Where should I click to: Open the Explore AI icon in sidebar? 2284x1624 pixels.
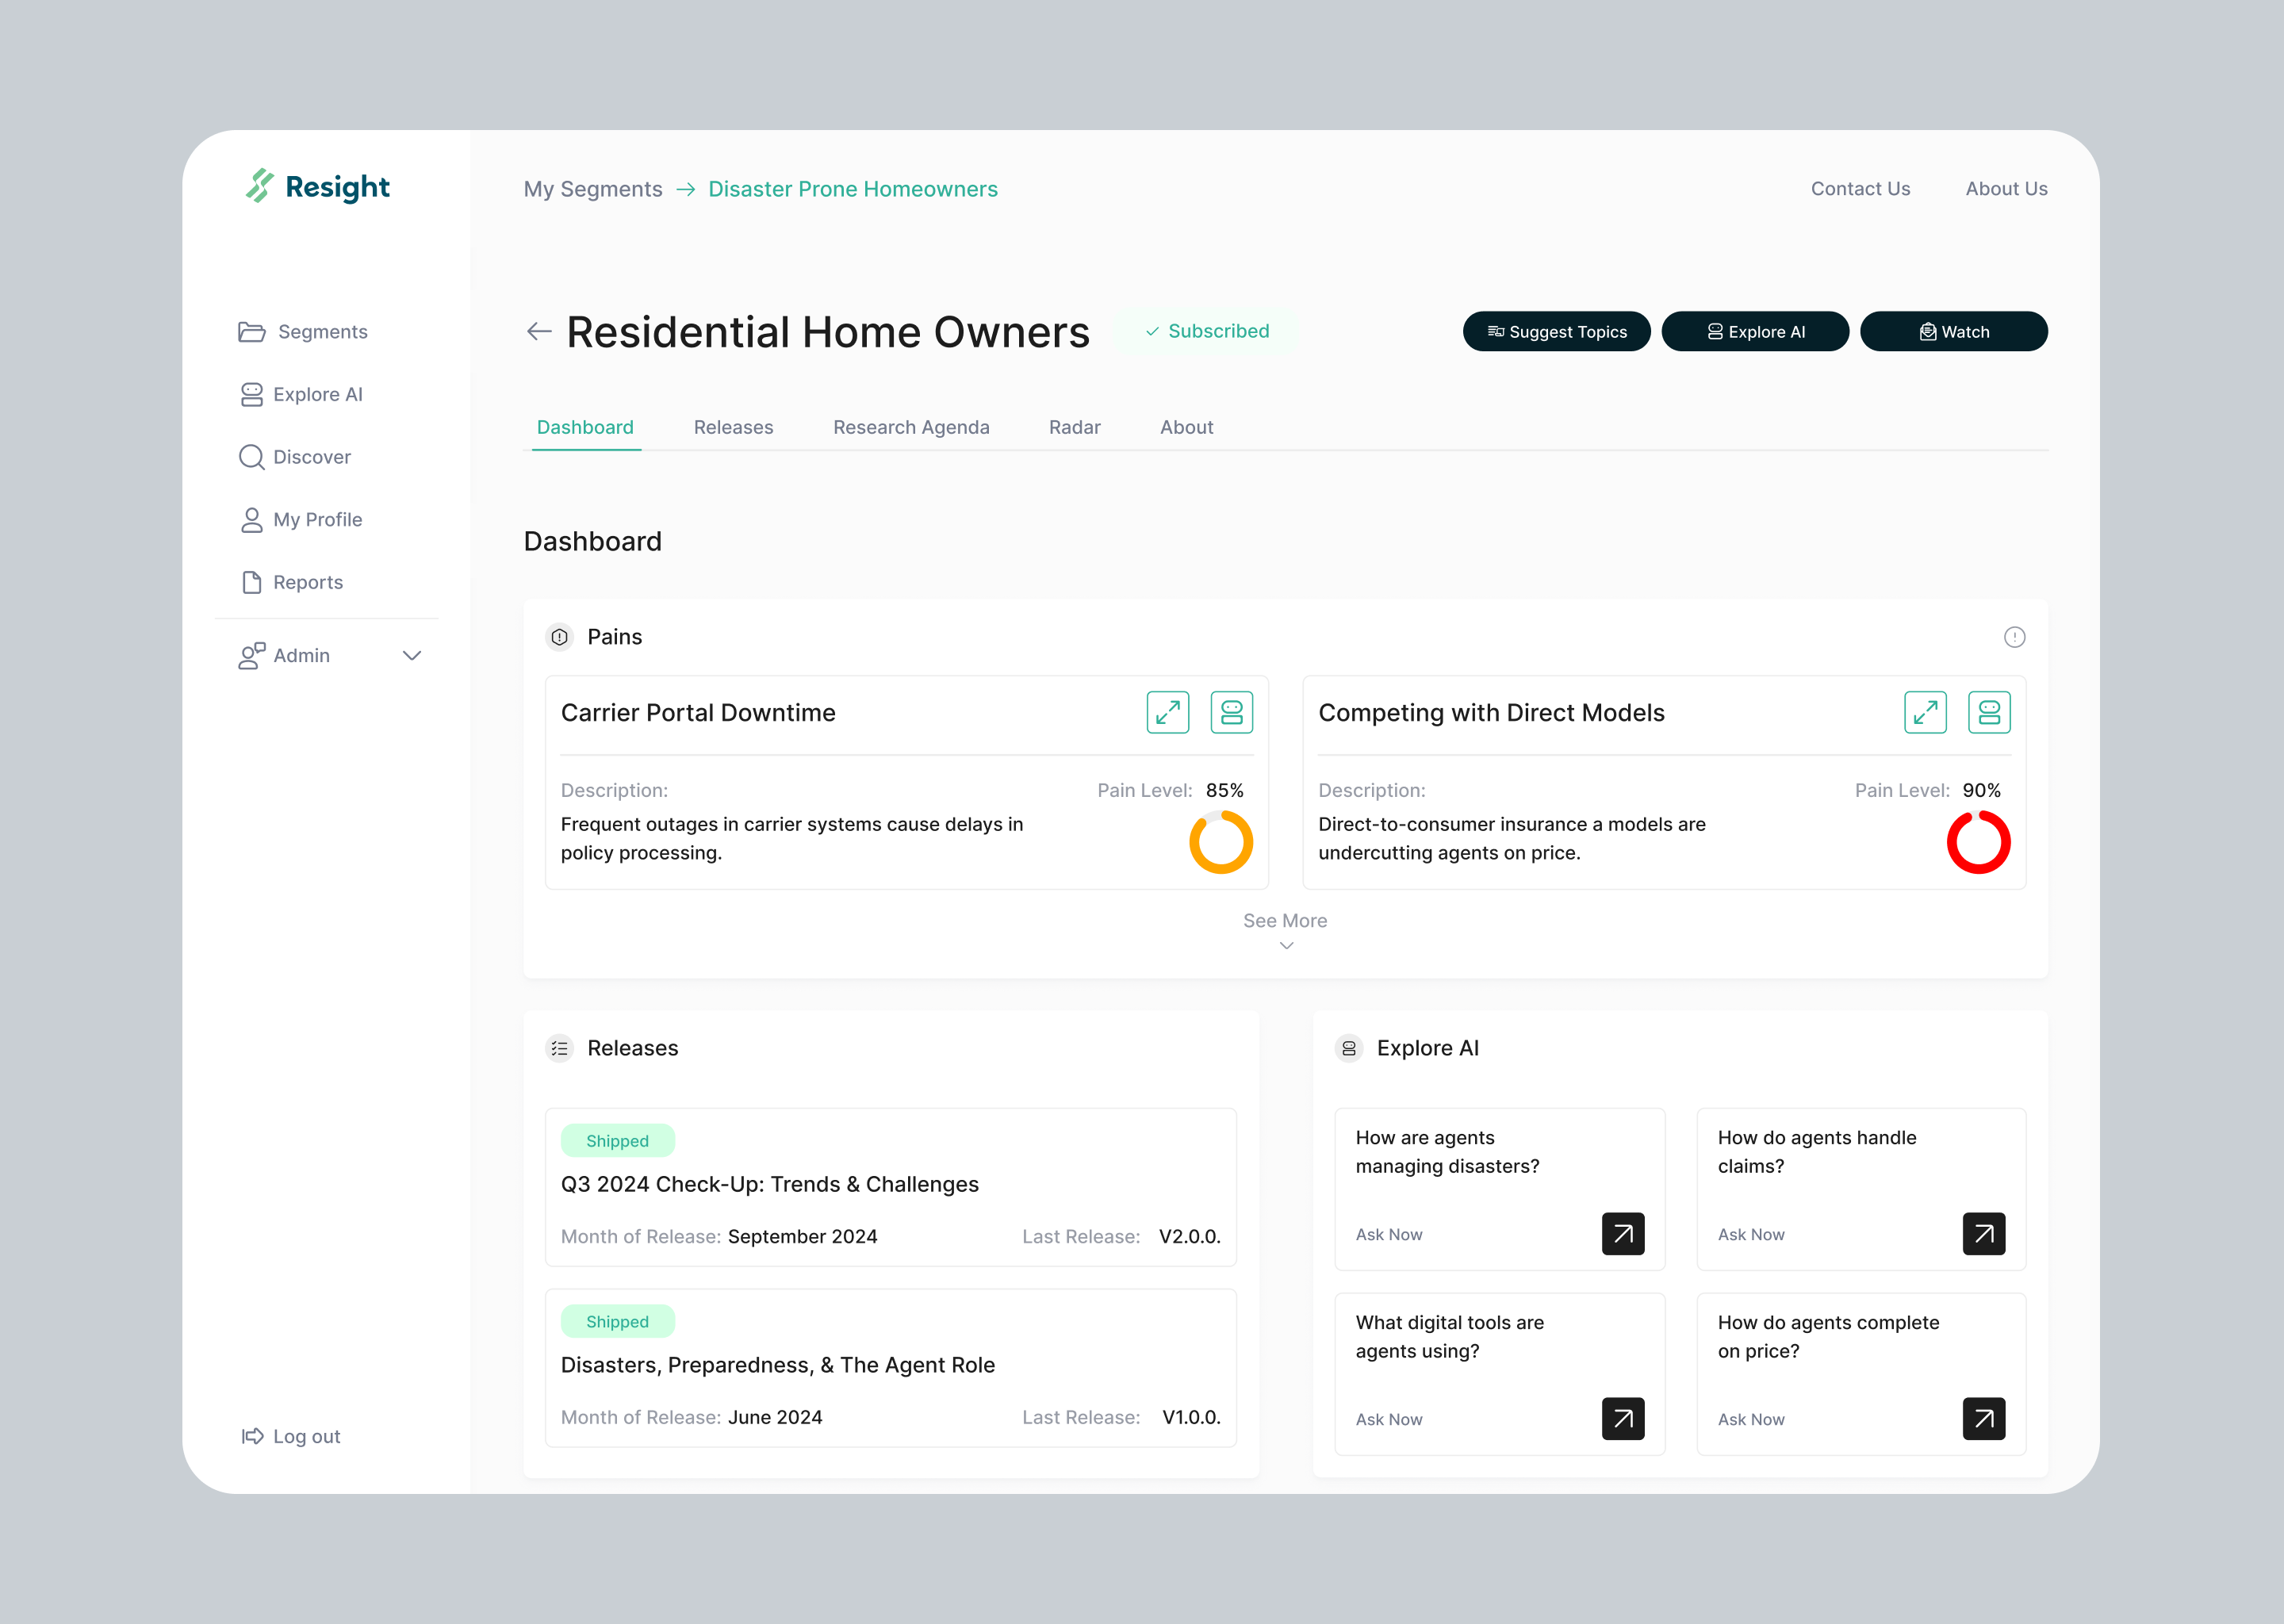pyautogui.click(x=252, y=394)
